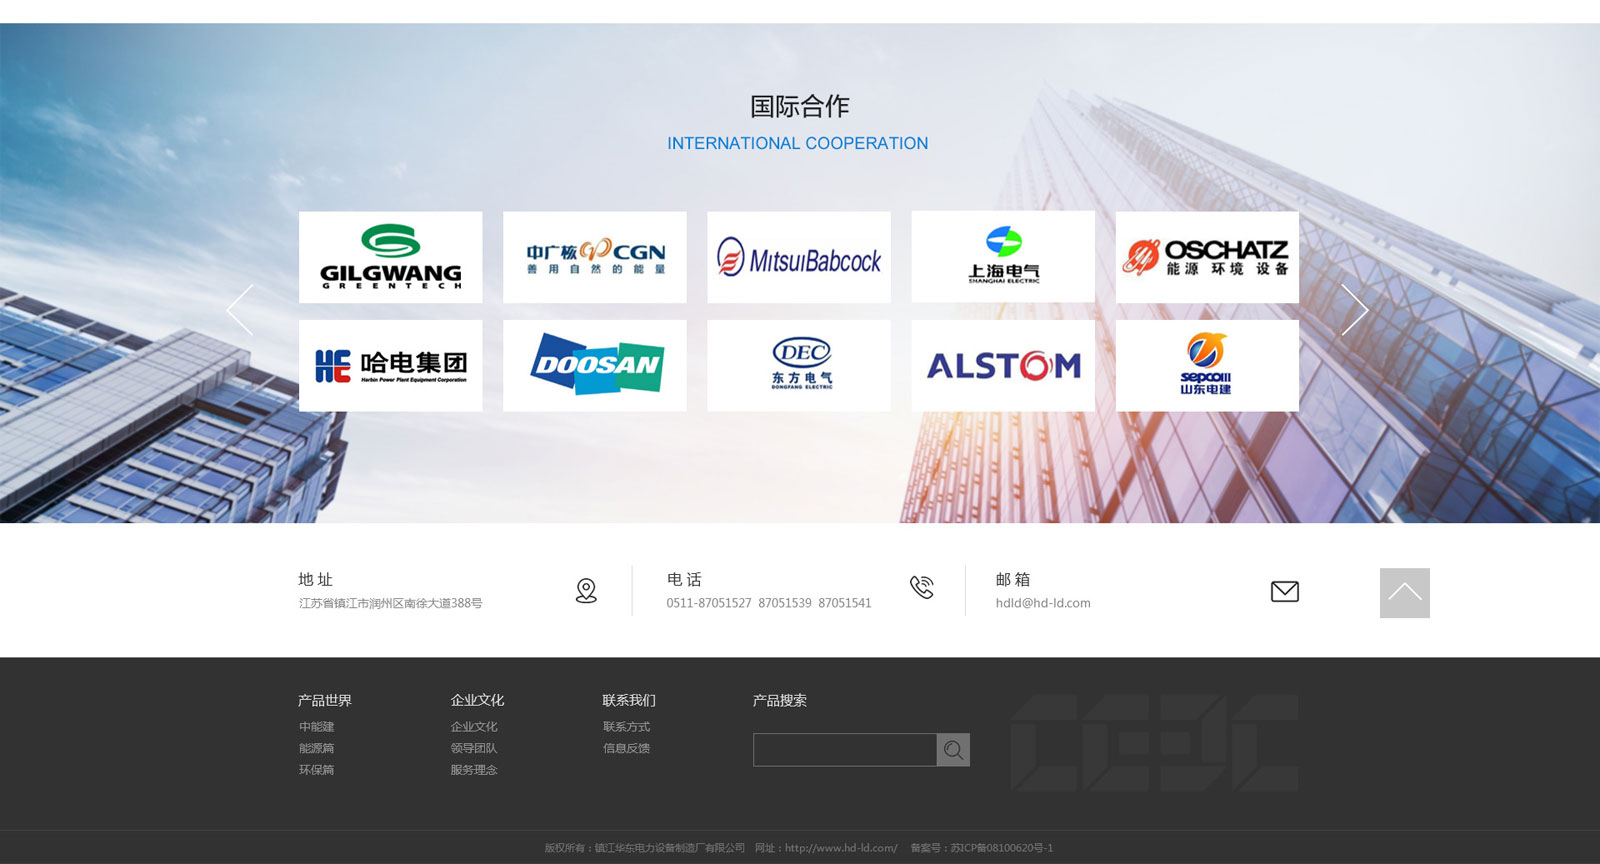Image resolution: width=1600 pixels, height=864 pixels.
Task: Open the Harbin Power 哈电集团 logo card
Action: [x=390, y=366]
